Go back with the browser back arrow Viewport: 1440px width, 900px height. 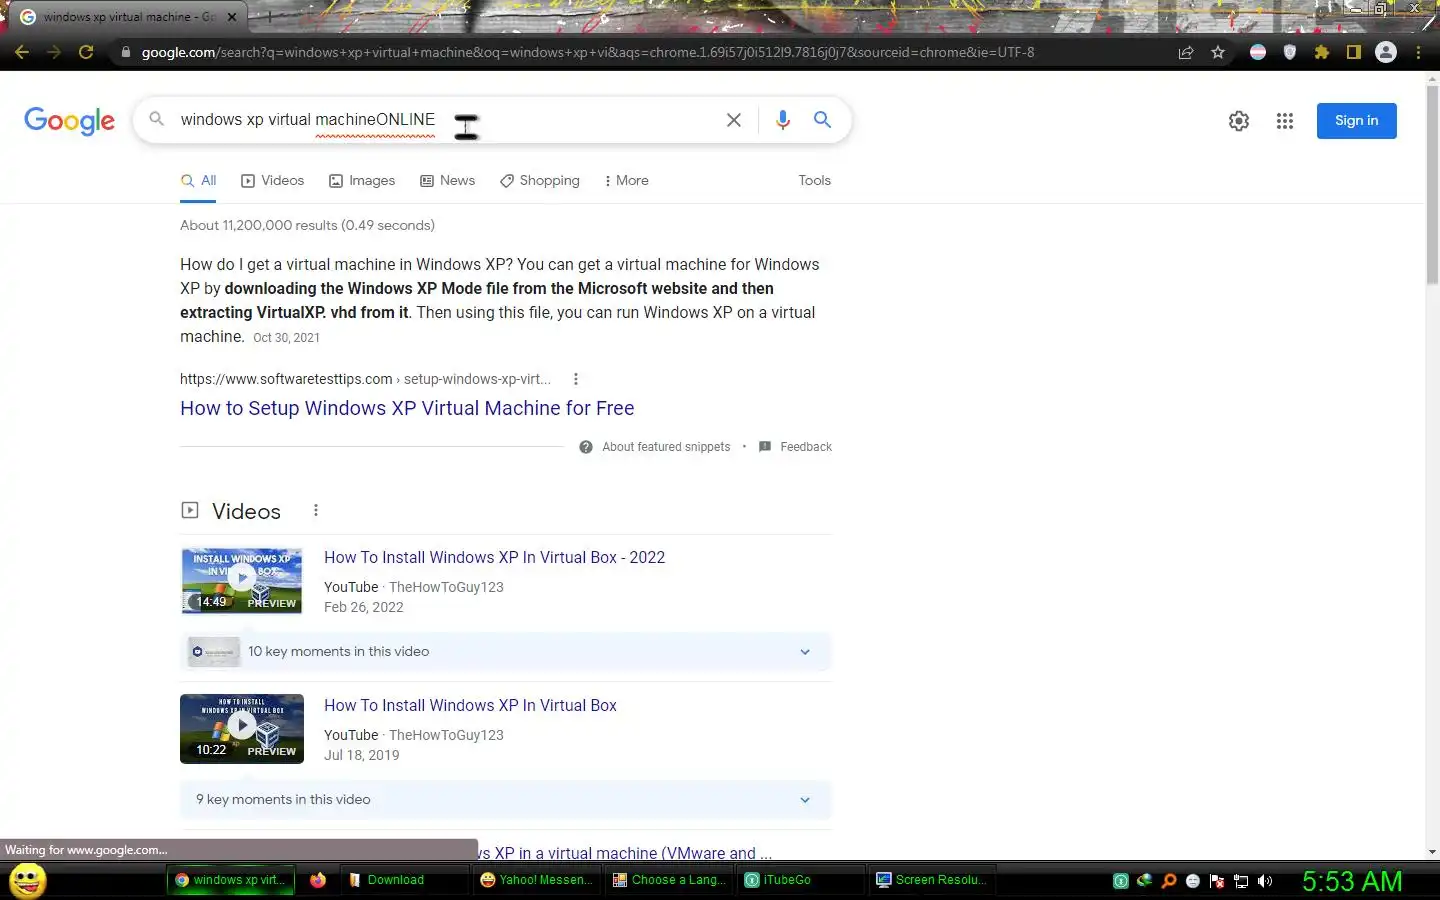tap(22, 52)
